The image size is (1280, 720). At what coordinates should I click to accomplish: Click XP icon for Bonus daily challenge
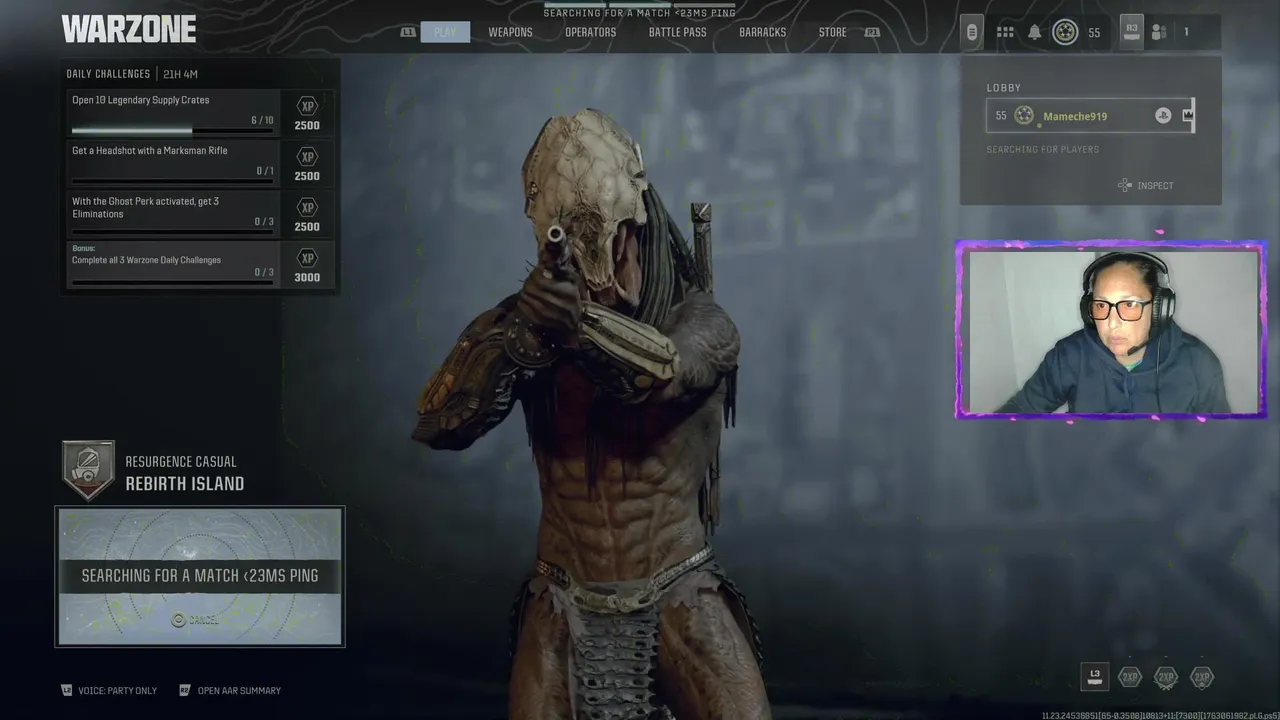pyautogui.click(x=307, y=258)
